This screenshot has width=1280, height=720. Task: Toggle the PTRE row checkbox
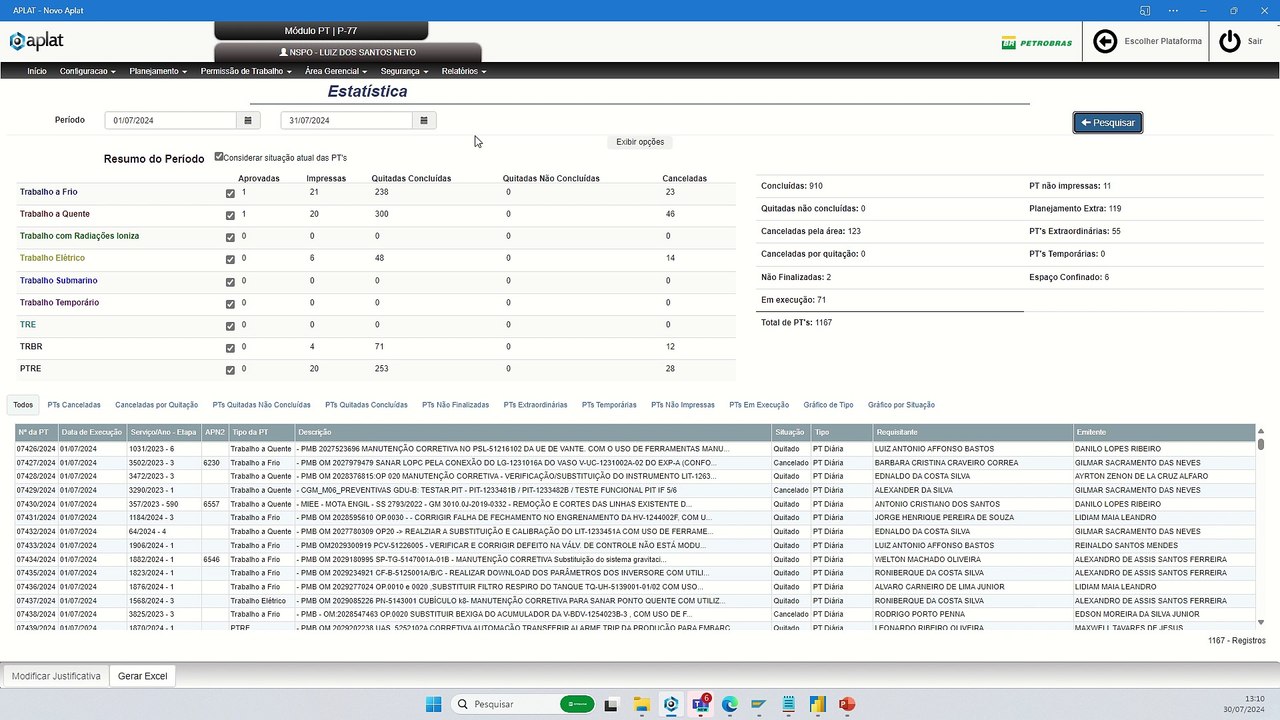coord(230,370)
